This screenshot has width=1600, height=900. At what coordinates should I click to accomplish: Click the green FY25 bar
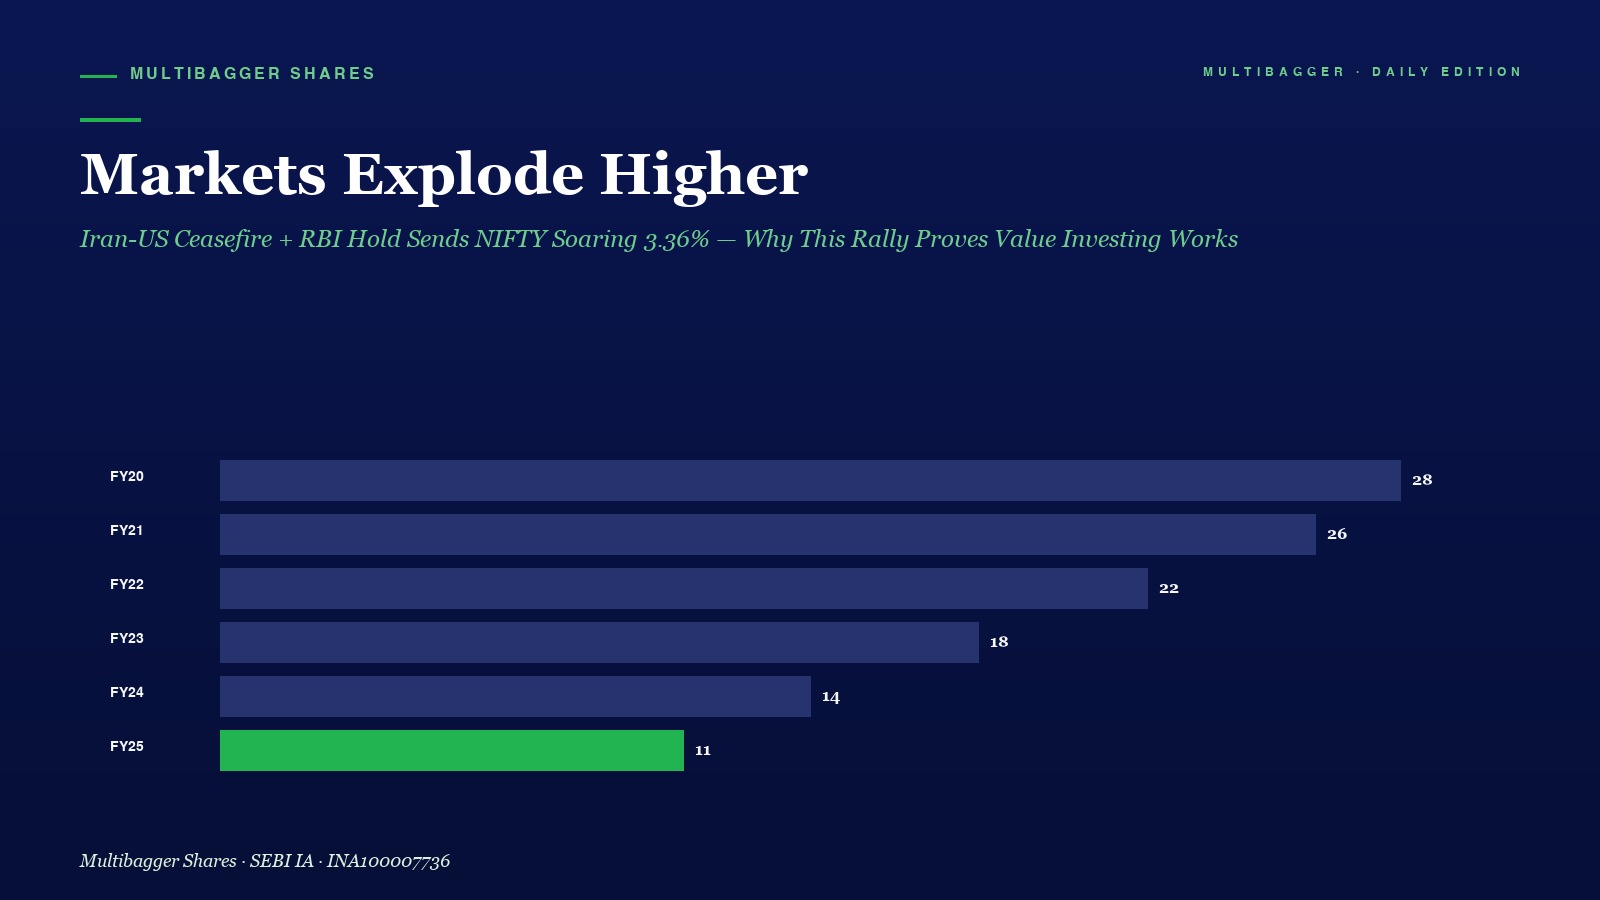coord(452,750)
